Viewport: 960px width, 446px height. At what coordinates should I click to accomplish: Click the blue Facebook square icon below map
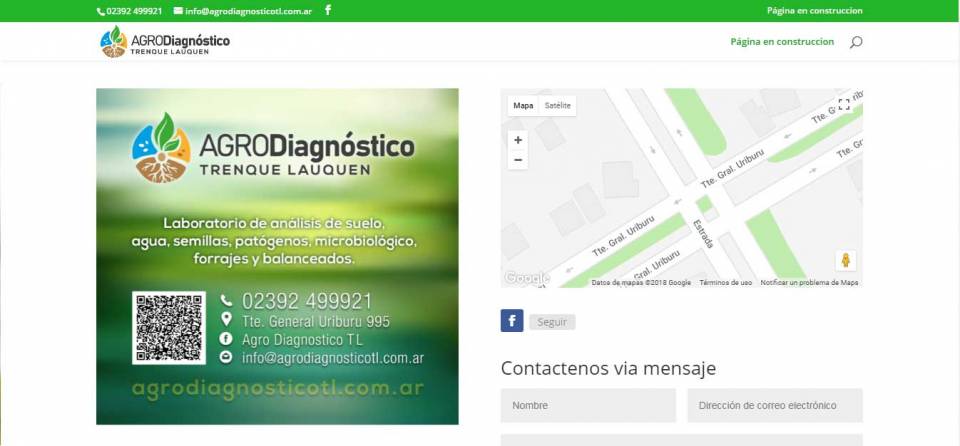point(512,320)
